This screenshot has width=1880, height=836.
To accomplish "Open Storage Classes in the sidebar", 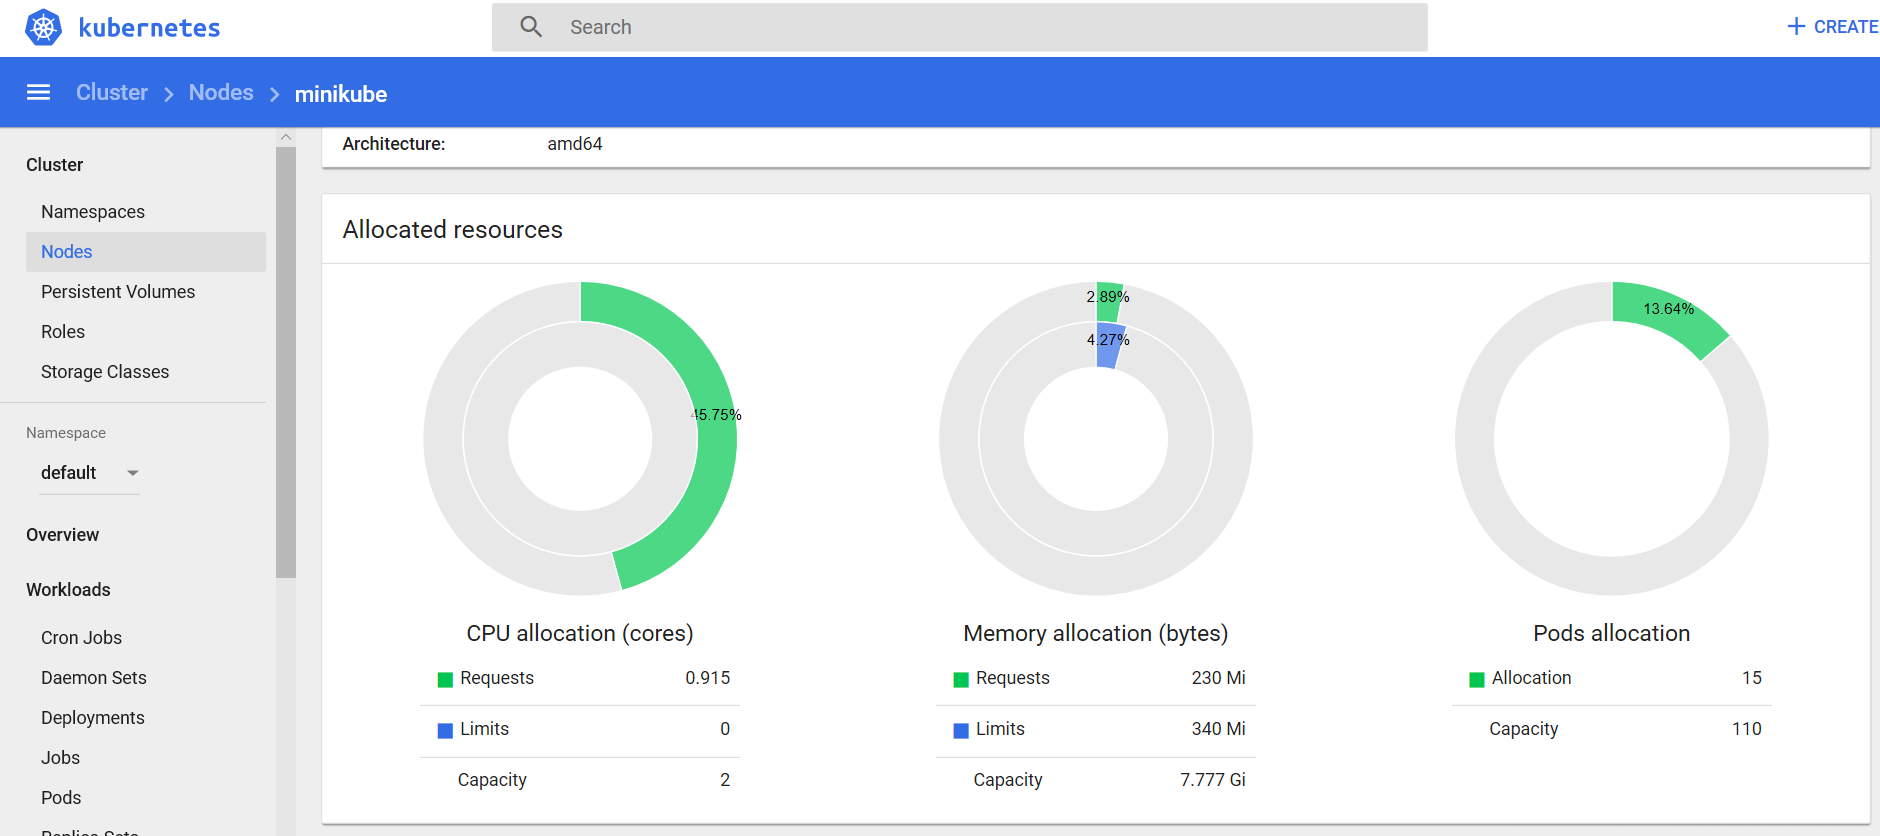I will pos(105,372).
